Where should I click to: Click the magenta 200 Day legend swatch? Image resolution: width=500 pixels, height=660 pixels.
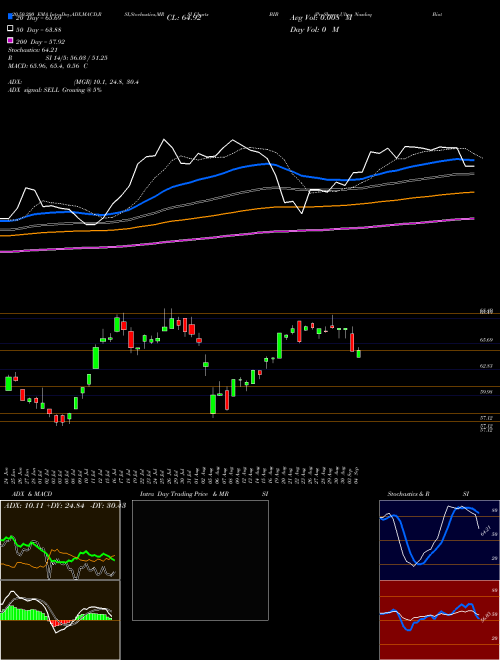pyautogui.click(x=10, y=40)
